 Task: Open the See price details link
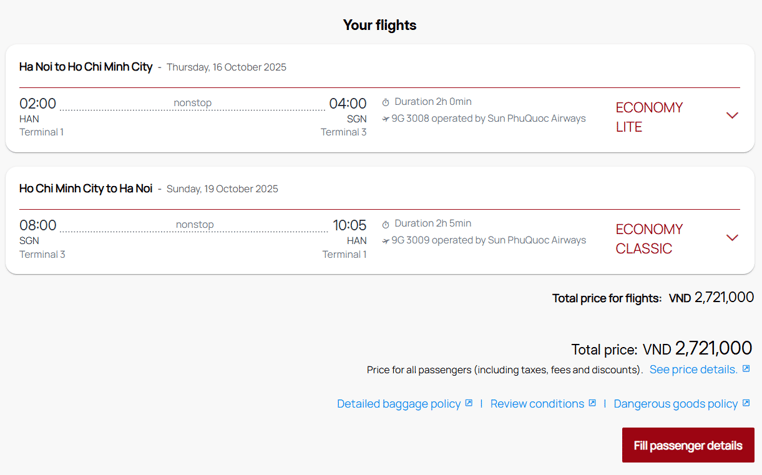693,370
